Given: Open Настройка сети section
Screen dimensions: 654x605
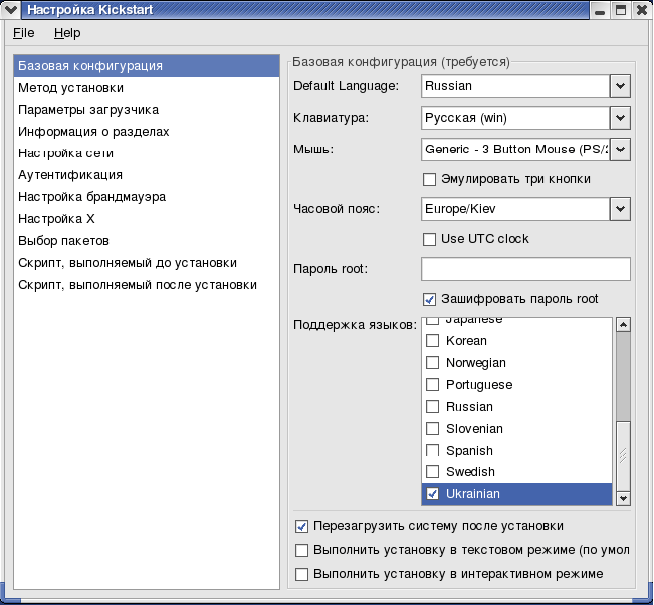Looking at the screenshot, I should [x=146, y=153].
